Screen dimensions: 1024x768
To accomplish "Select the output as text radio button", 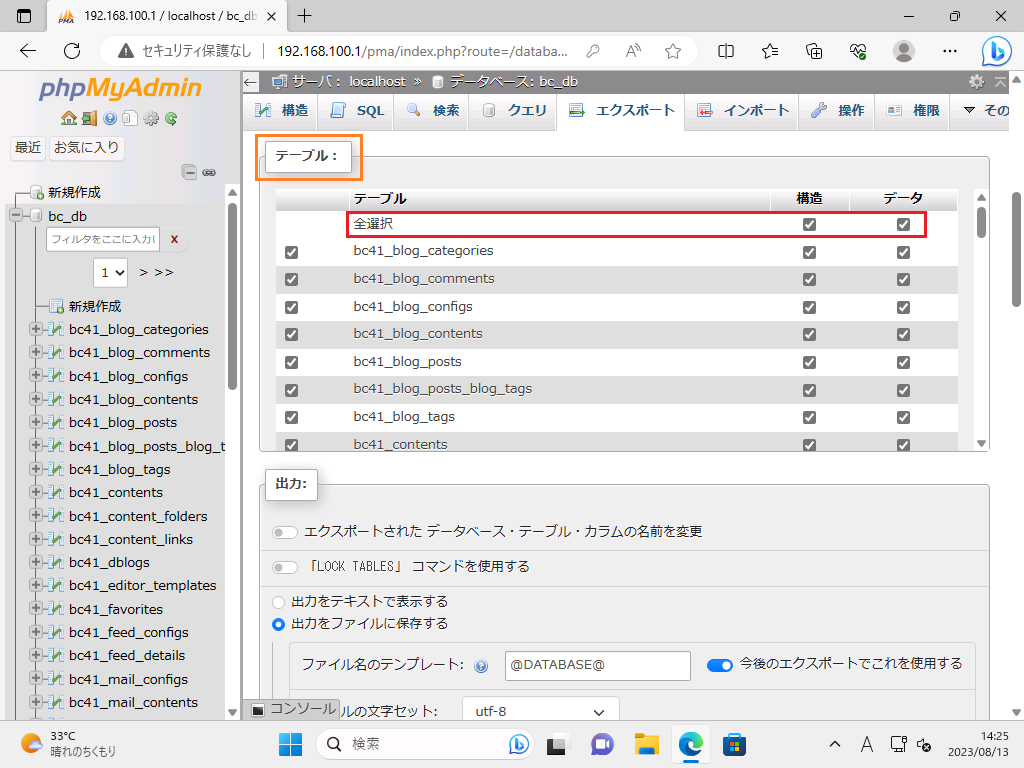I will [279, 602].
